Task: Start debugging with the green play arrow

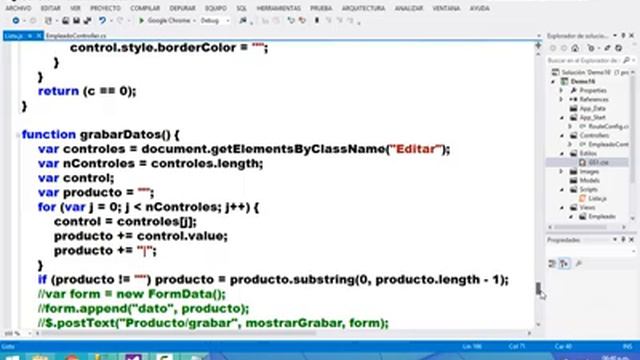Action: click(142, 20)
